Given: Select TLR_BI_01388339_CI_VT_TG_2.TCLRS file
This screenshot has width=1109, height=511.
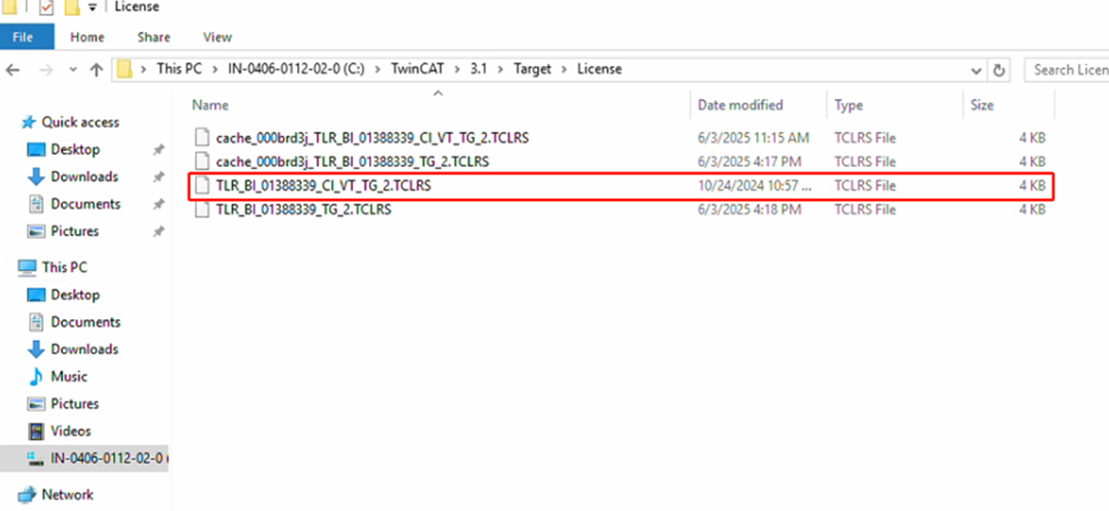Looking at the screenshot, I should tap(323, 186).
